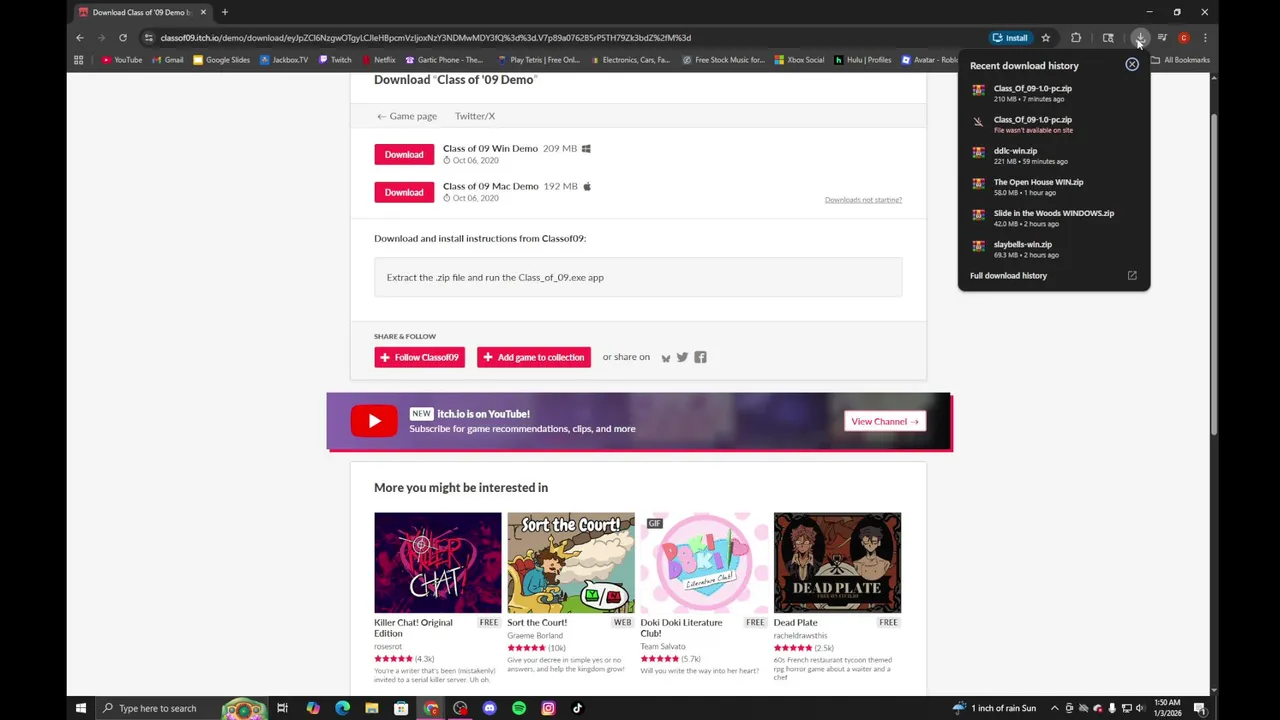The width and height of the screenshot is (1280, 720).
Task: Open a new browser tab
Action: click(x=225, y=12)
